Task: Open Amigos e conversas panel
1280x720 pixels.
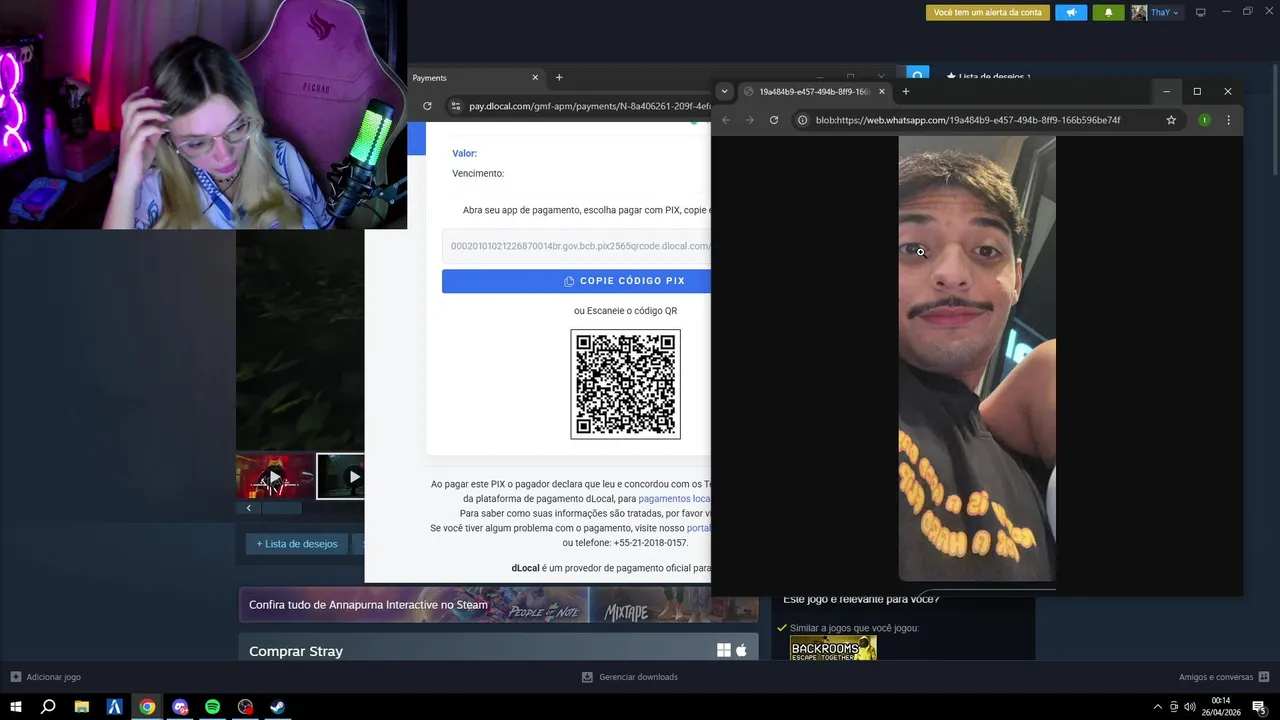Action: tap(1224, 677)
